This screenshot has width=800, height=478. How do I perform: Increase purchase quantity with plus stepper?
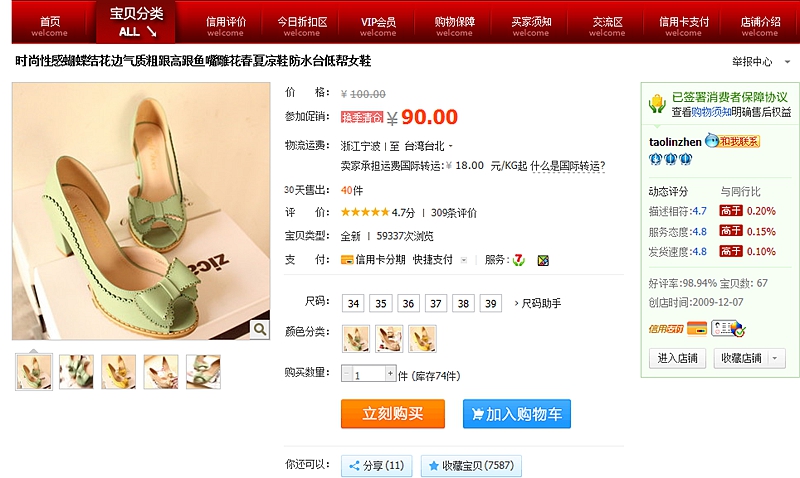coord(390,373)
